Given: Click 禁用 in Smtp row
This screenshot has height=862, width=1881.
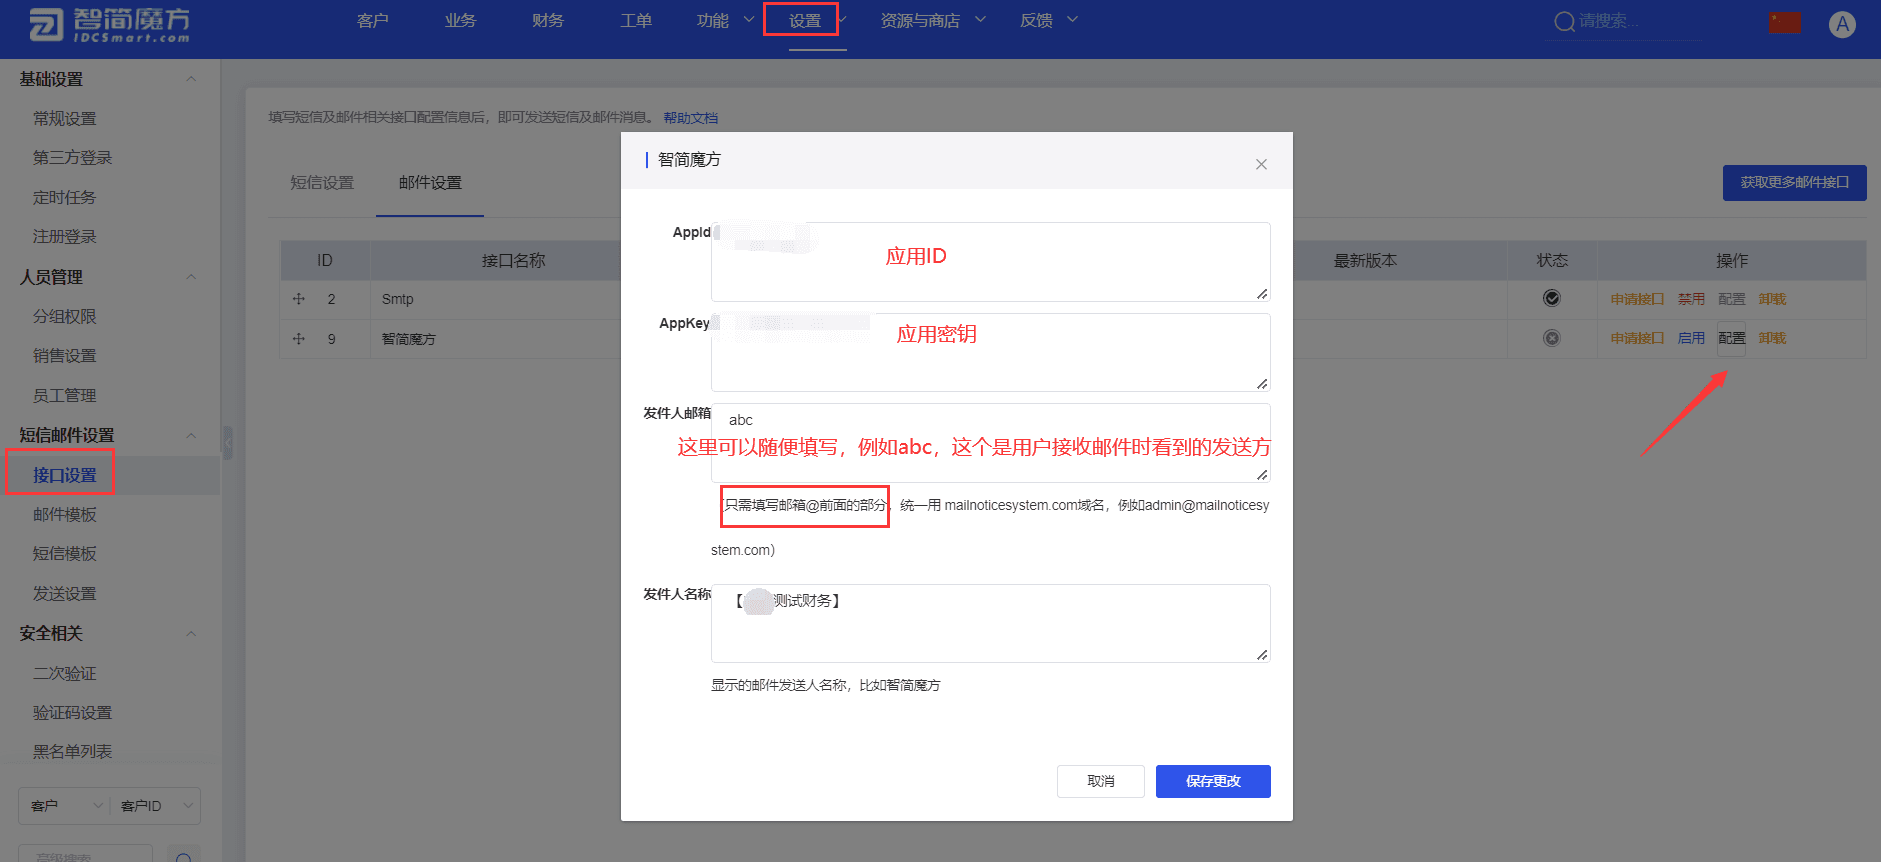Looking at the screenshot, I should point(1691,299).
